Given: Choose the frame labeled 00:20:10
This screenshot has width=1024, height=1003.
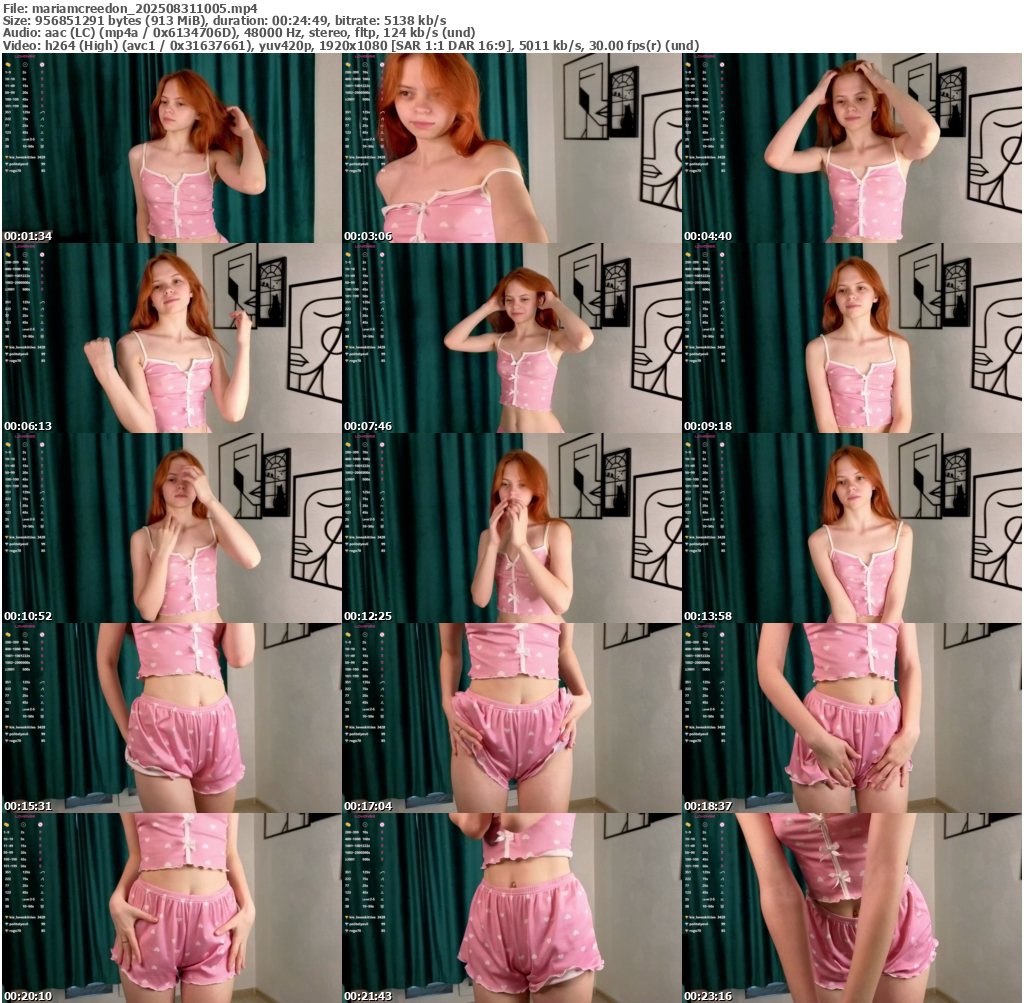Looking at the screenshot, I should [x=171, y=908].
